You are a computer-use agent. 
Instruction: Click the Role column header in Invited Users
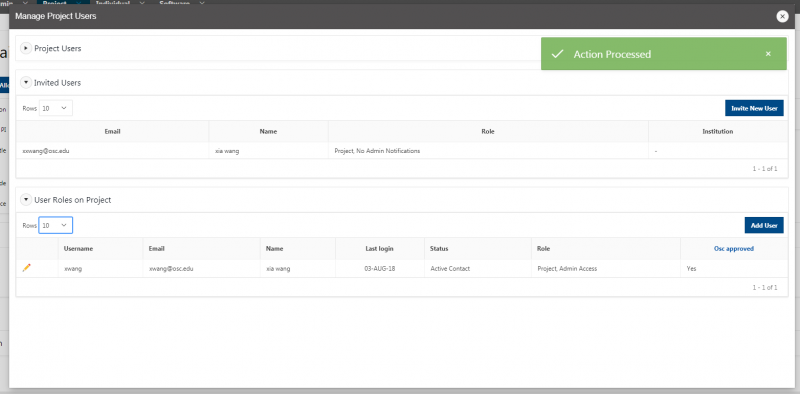pos(488,131)
